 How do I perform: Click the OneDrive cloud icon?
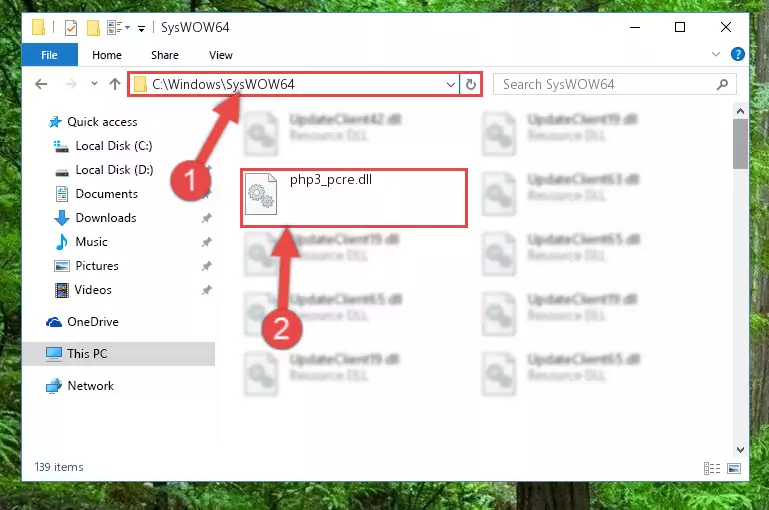54,322
